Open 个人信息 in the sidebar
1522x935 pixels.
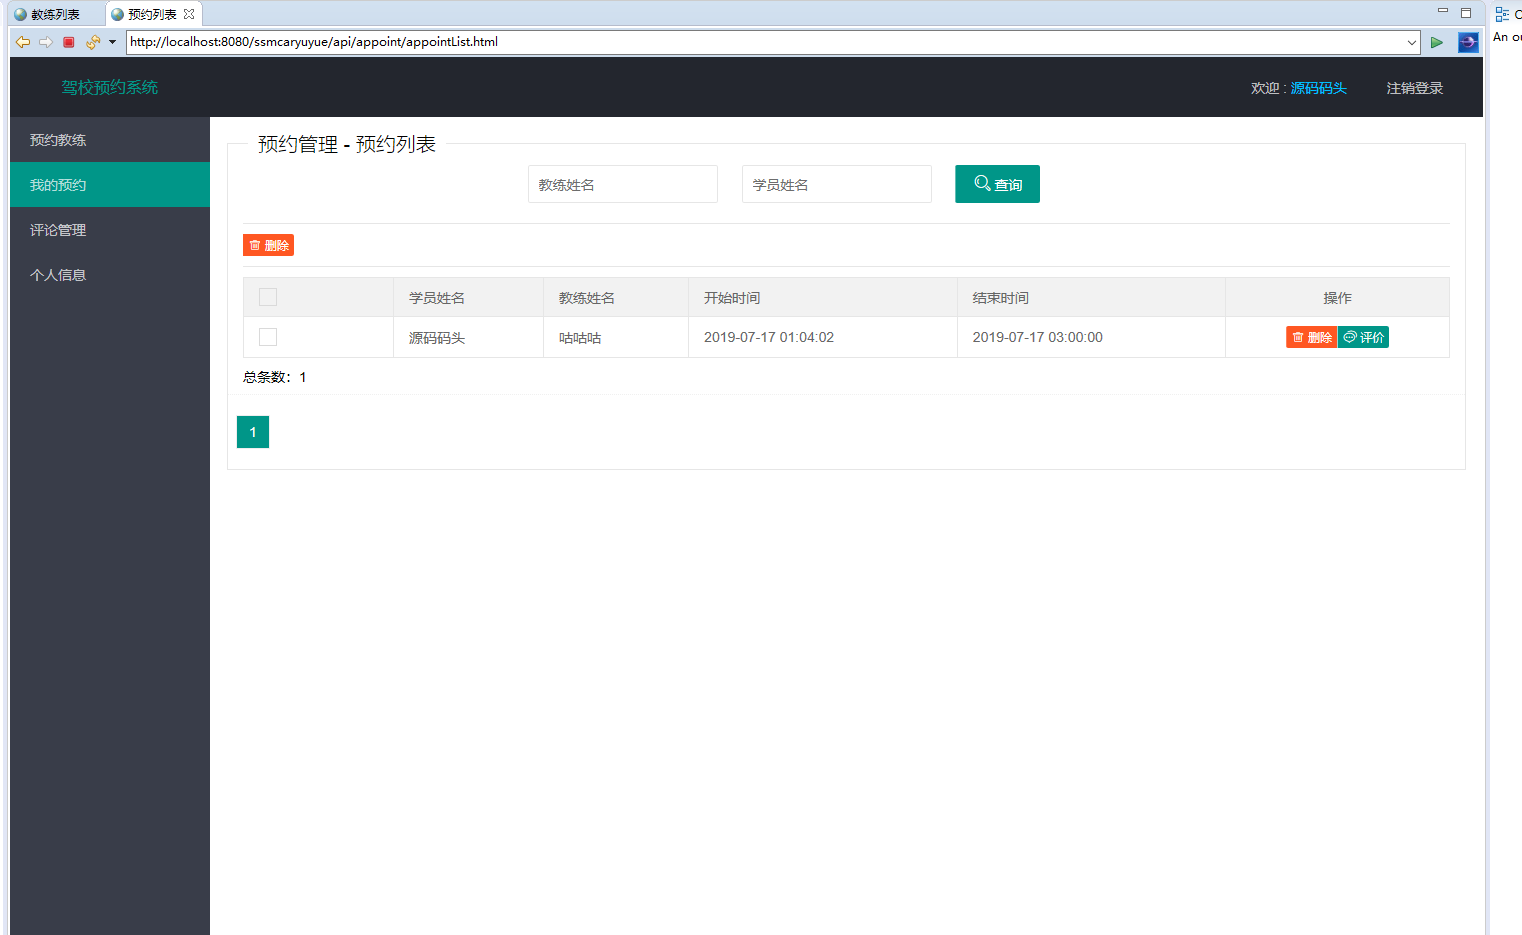click(x=110, y=275)
